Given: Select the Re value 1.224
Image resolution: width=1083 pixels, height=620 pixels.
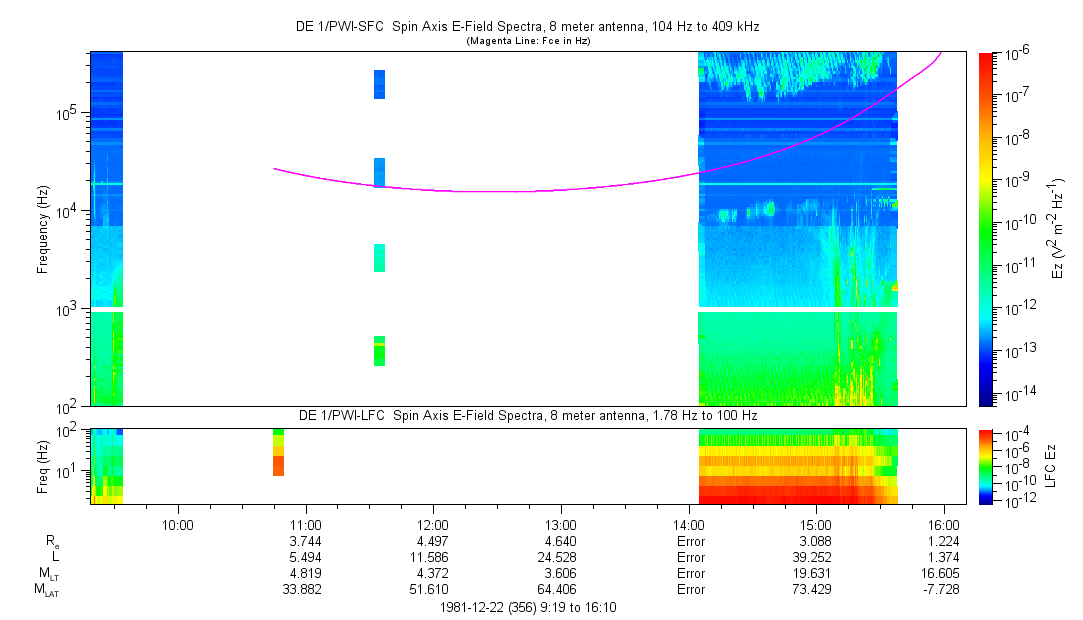Looking at the screenshot, I should pyautogui.click(x=943, y=541).
